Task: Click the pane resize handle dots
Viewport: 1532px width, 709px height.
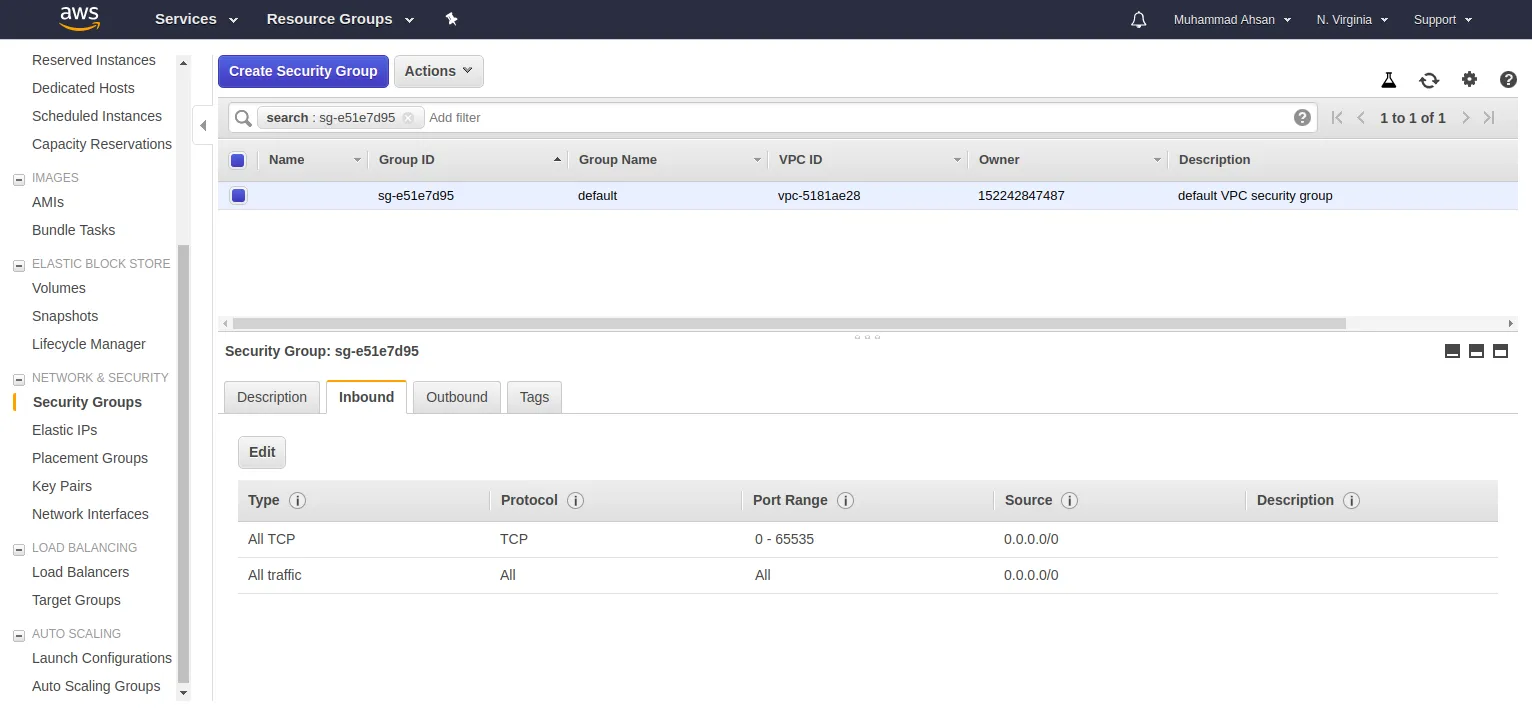Action: (867, 337)
